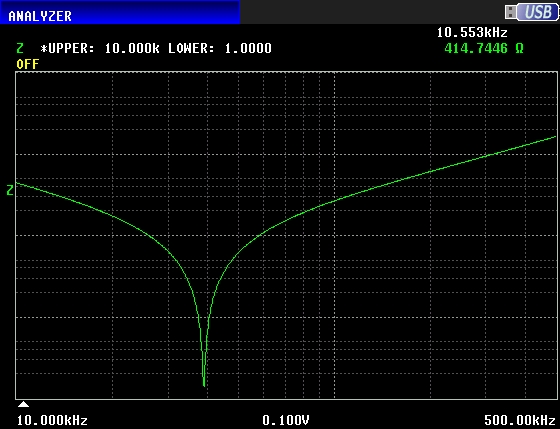Edit the LOWER 1.0000 limit value
560x429 pixels.
click(x=248, y=48)
